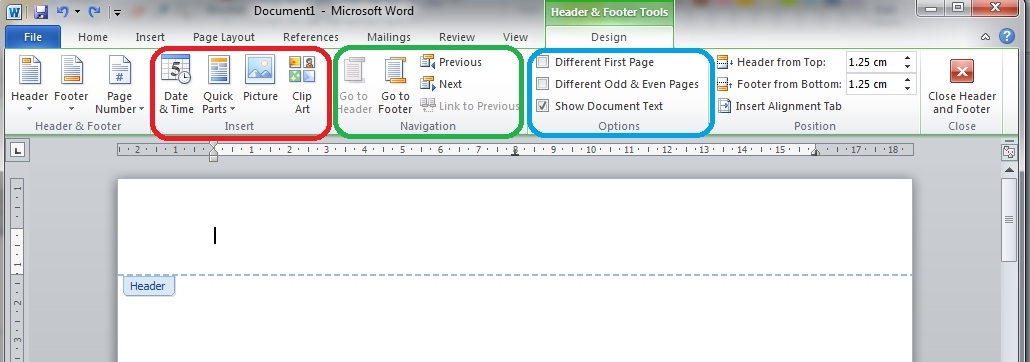Decrease the Footer from Bottom value
The height and width of the screenshot is (362, 1030).
click(908, 88)
